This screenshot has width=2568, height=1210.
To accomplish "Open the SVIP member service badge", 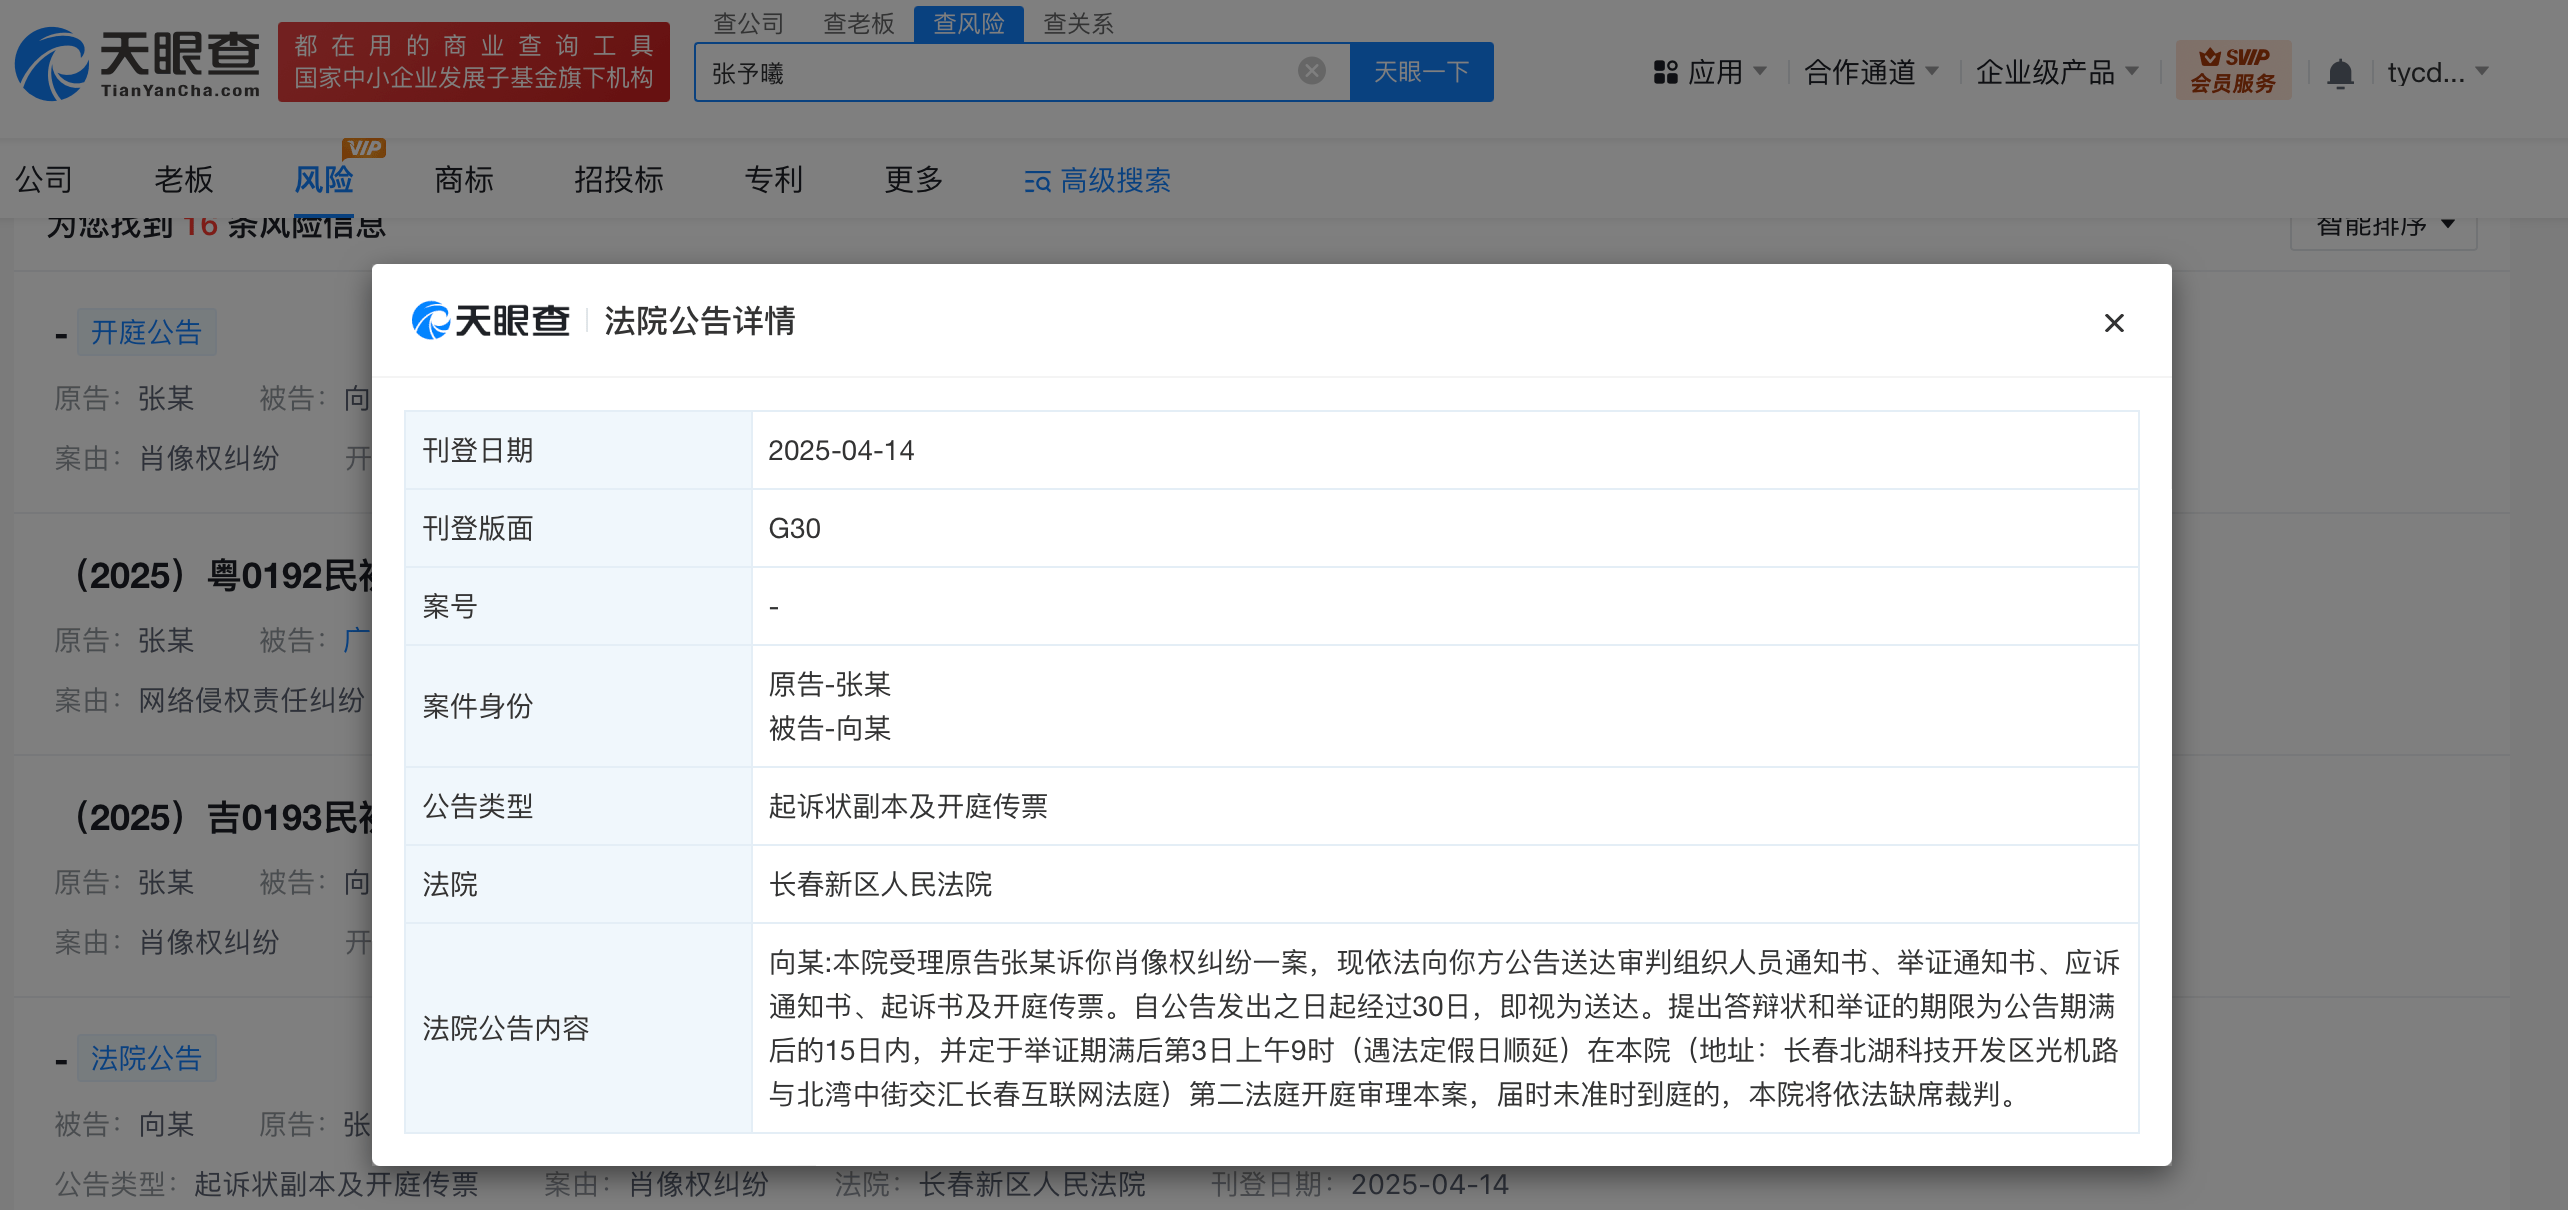I will (2232, 70).
